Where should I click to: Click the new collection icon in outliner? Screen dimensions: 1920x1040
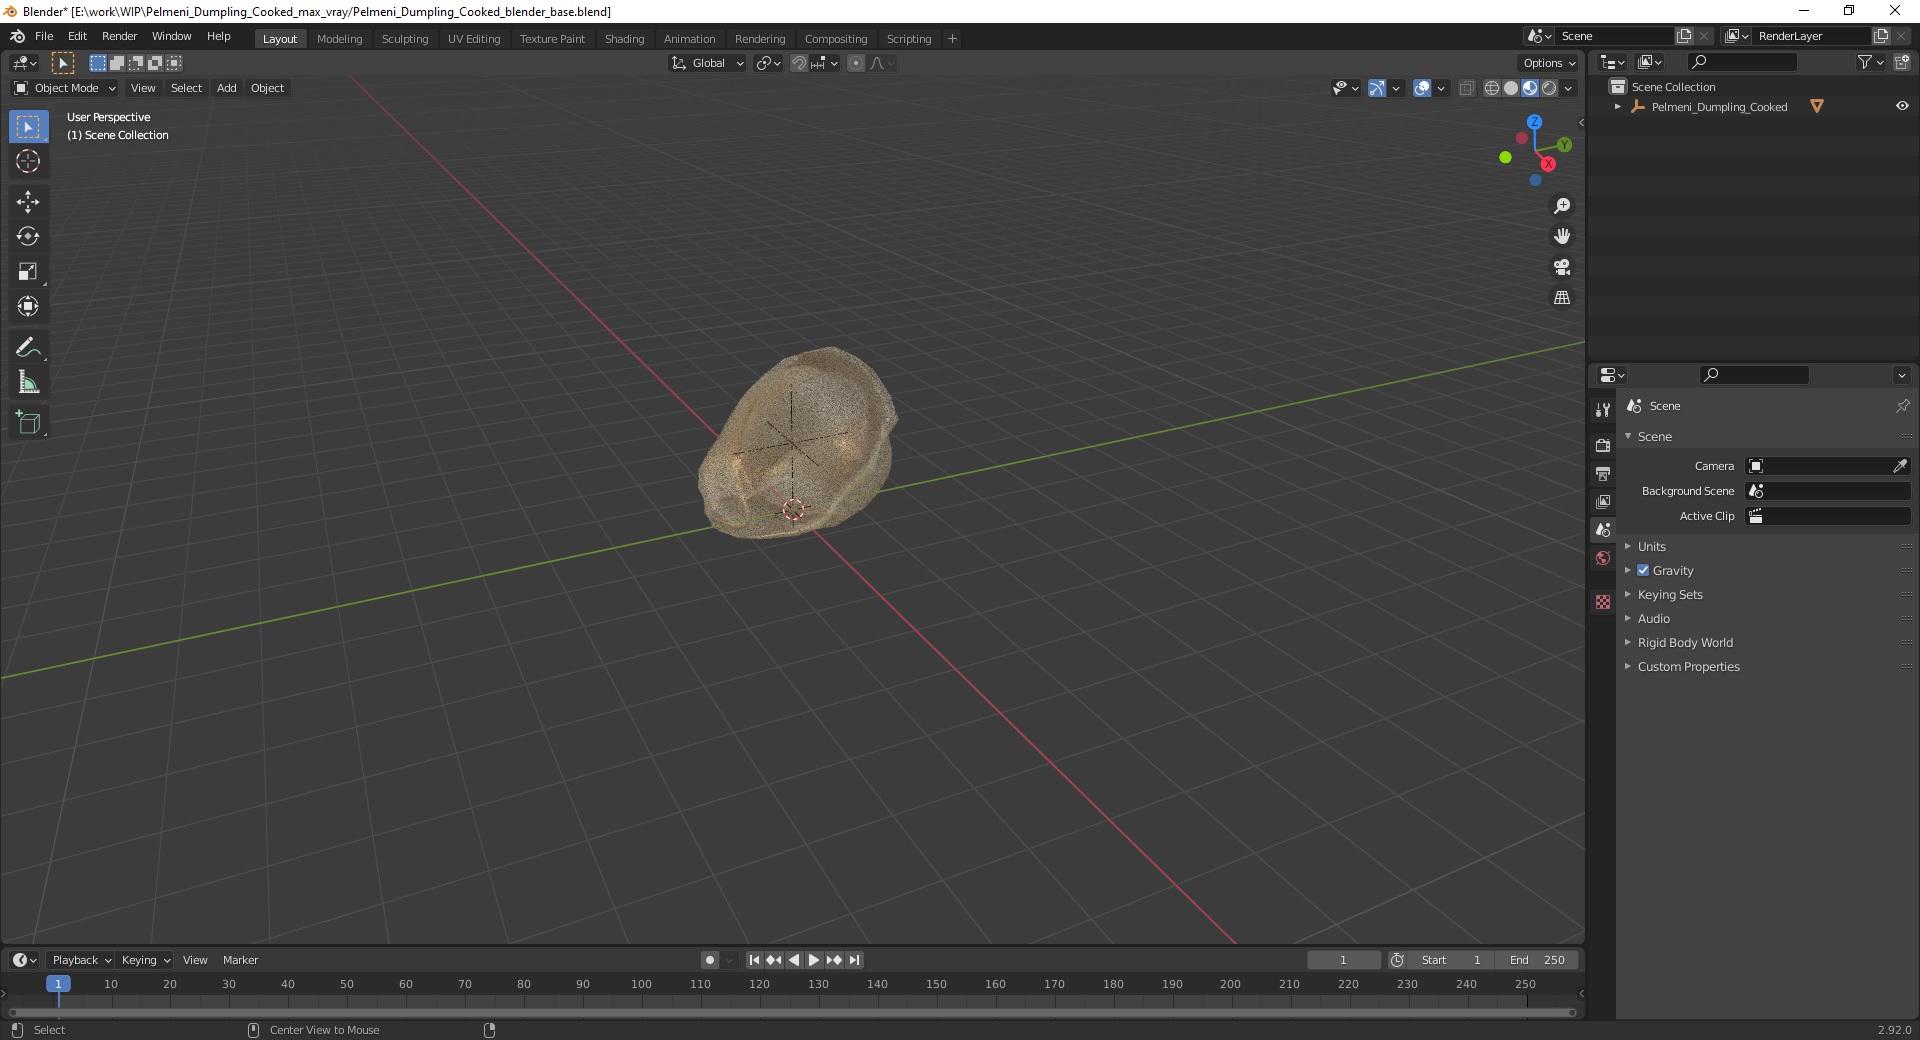coord(1901,62)
